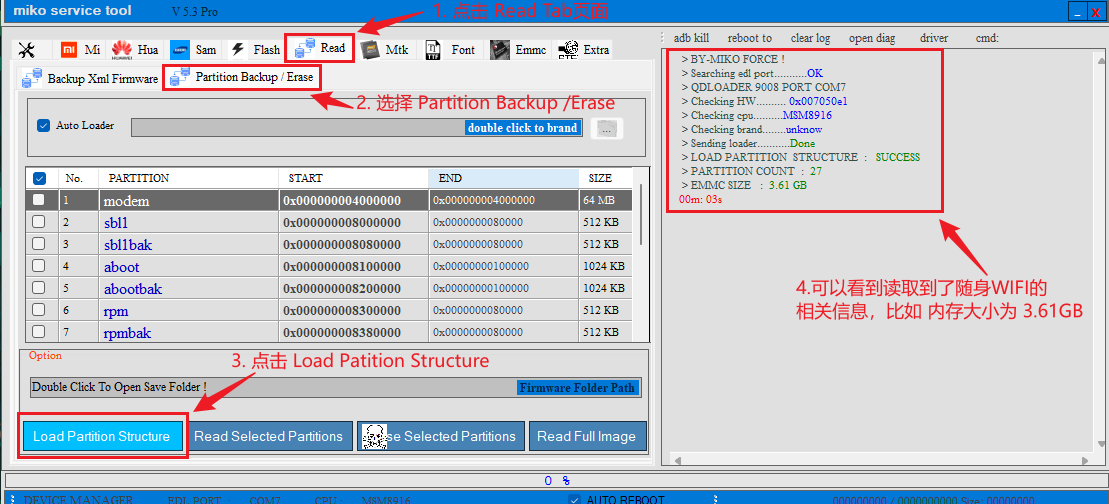Open the Extra tab
Viewport: 1109px width, 504px height.
(583, 50)
